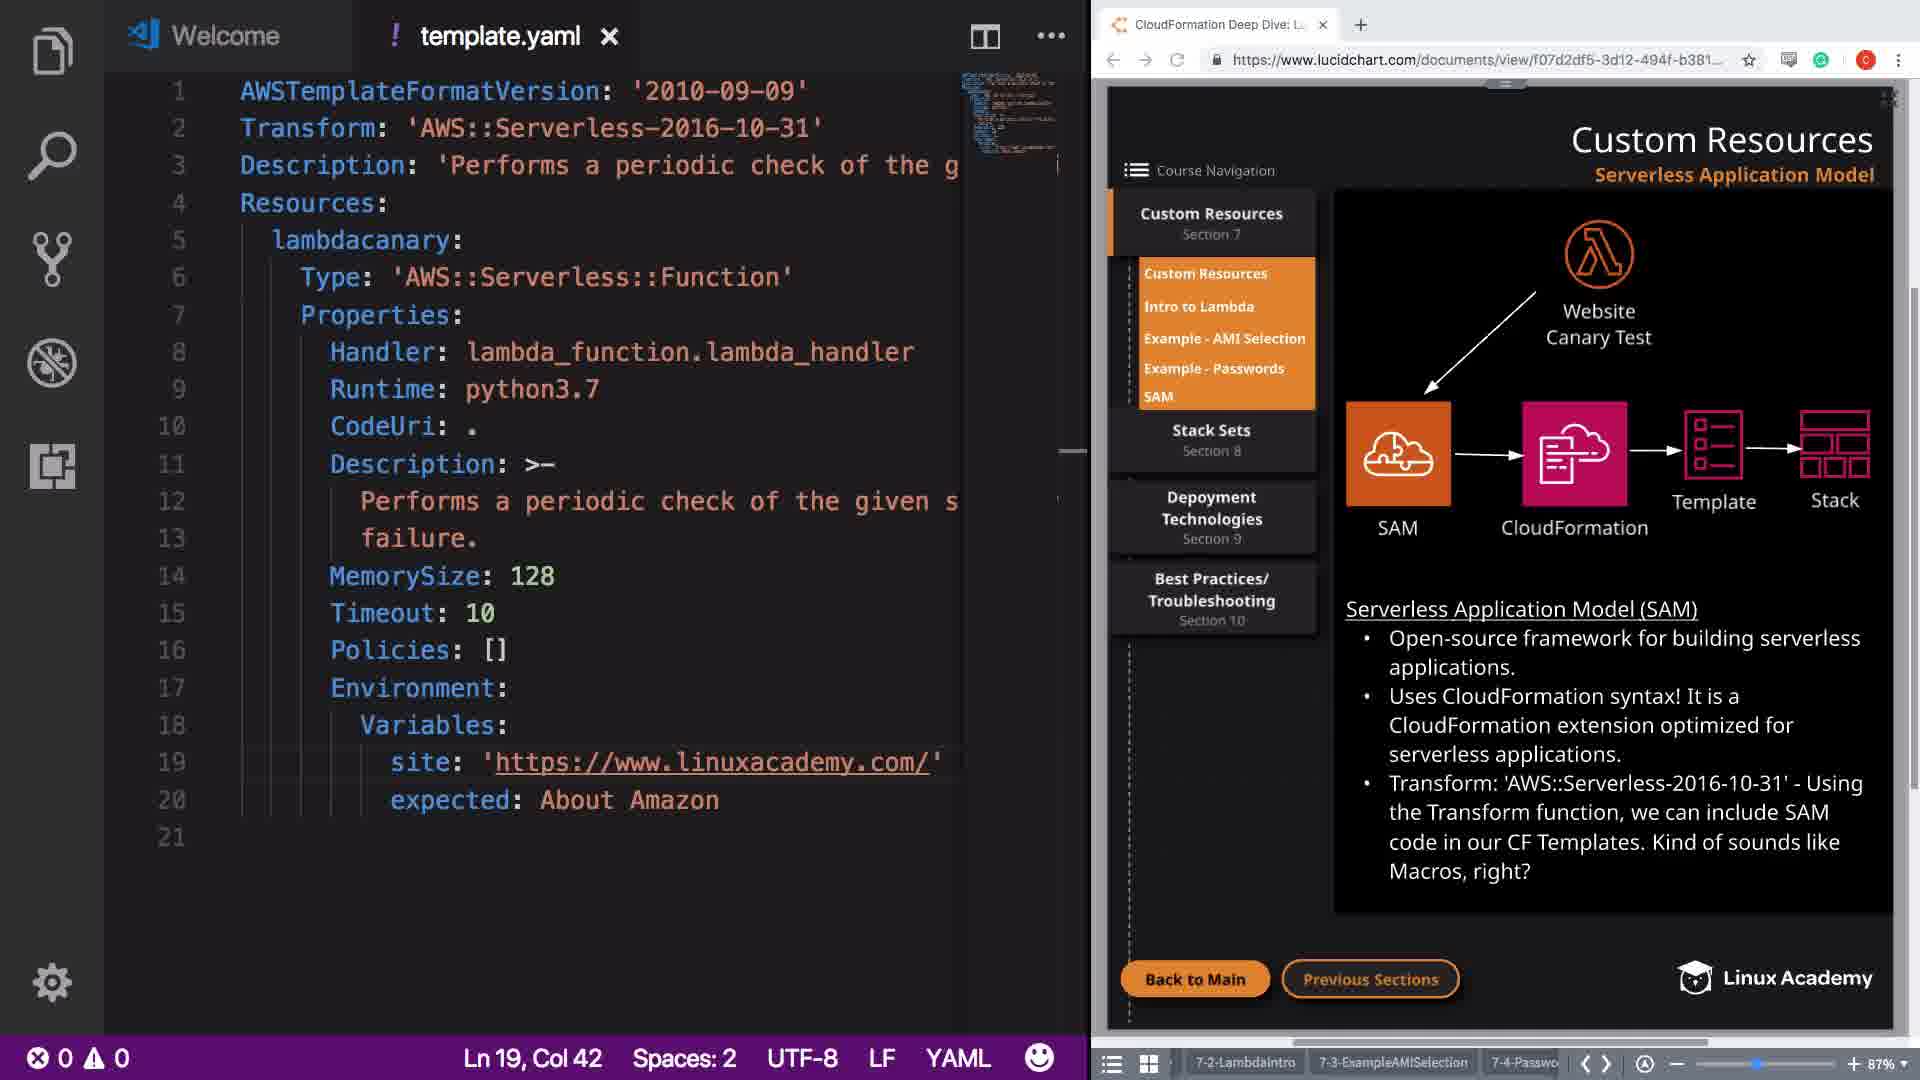The image size is (1920, 1080).
Task: Open the Search sidebar icon
Action: (52, 155)
